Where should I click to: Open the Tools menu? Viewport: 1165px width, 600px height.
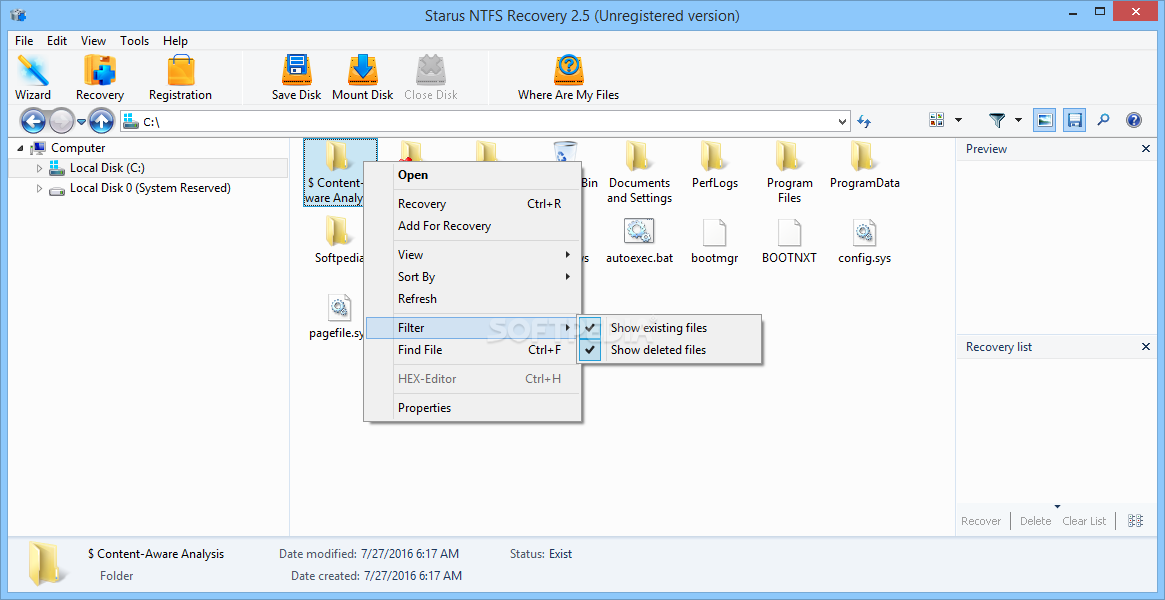(x=134, y=41)
